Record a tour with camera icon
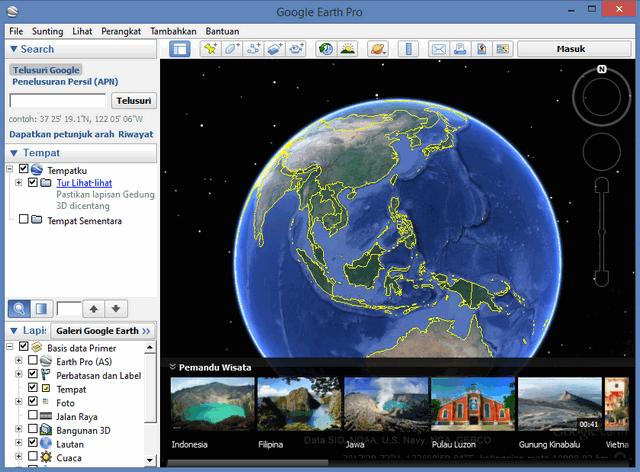The height and width of the screenshot is (472, 640). tap(296, 49)
